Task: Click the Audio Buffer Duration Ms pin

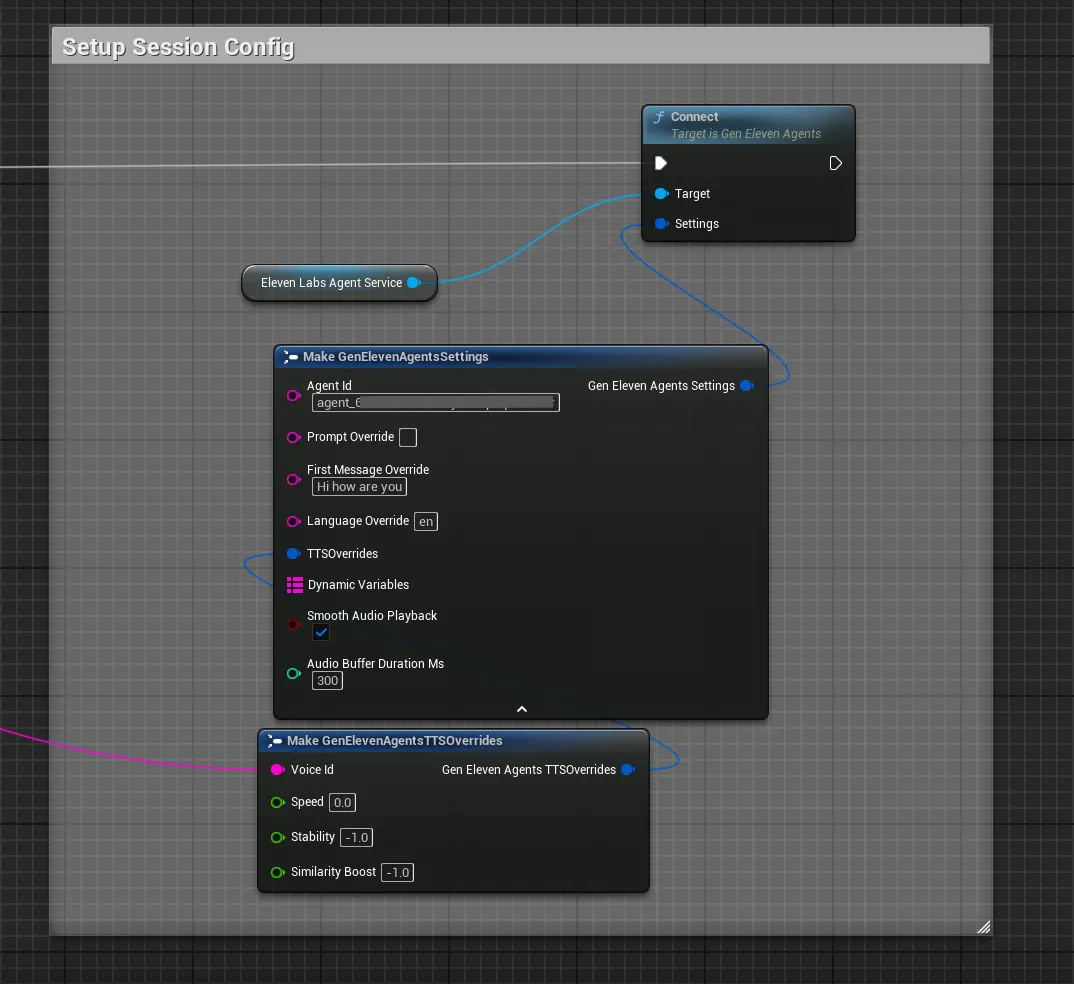Action: tap(294, 674)
